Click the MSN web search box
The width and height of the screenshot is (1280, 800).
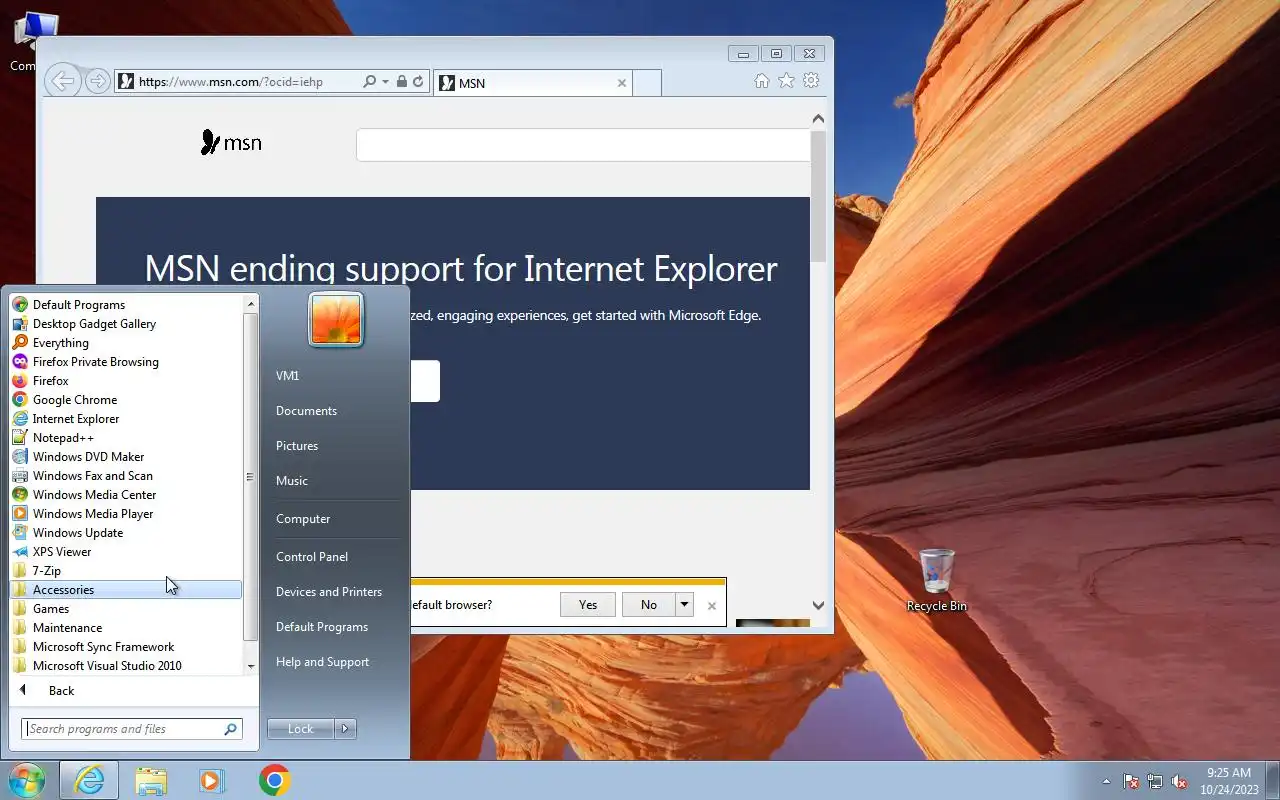point(583,145)
